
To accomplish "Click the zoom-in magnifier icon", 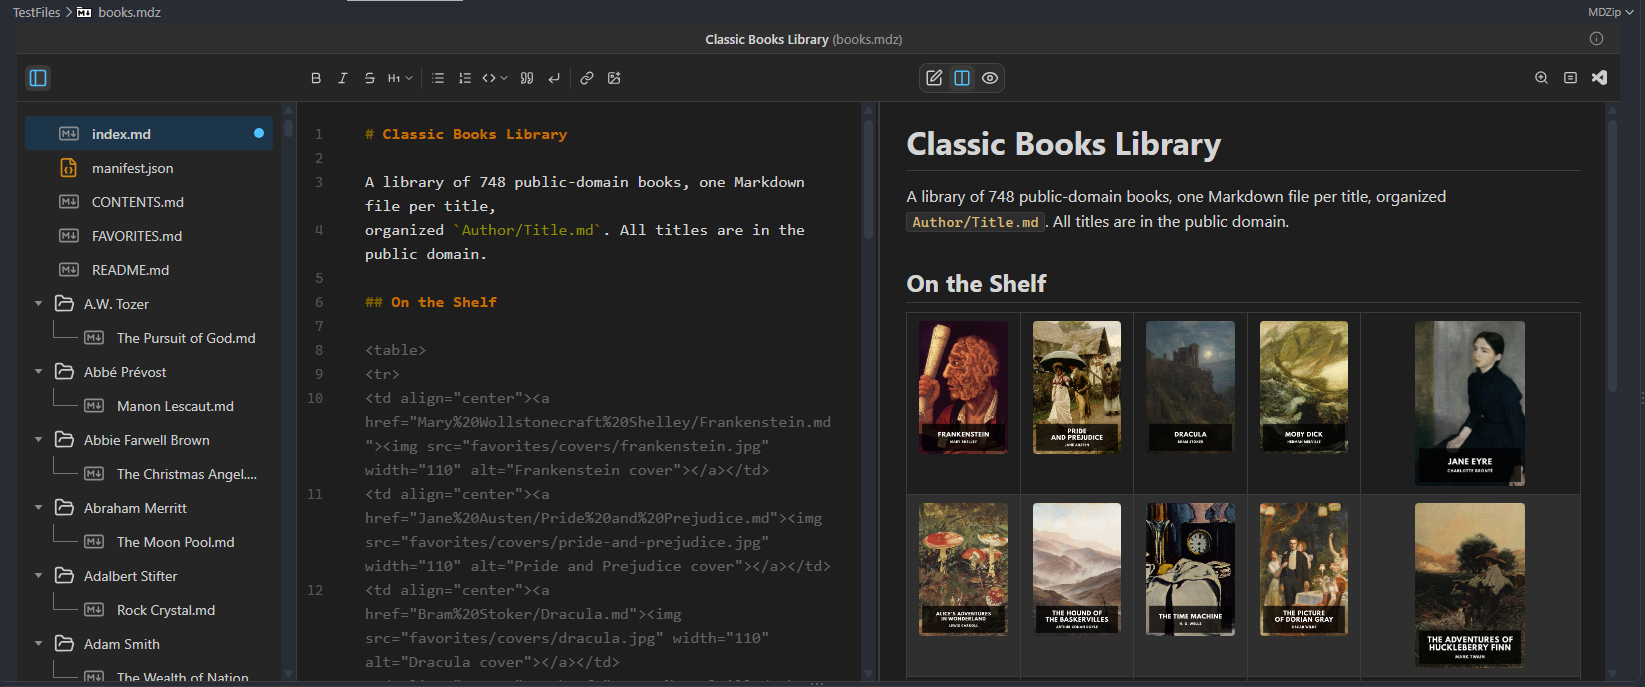I will point(1542,78).
